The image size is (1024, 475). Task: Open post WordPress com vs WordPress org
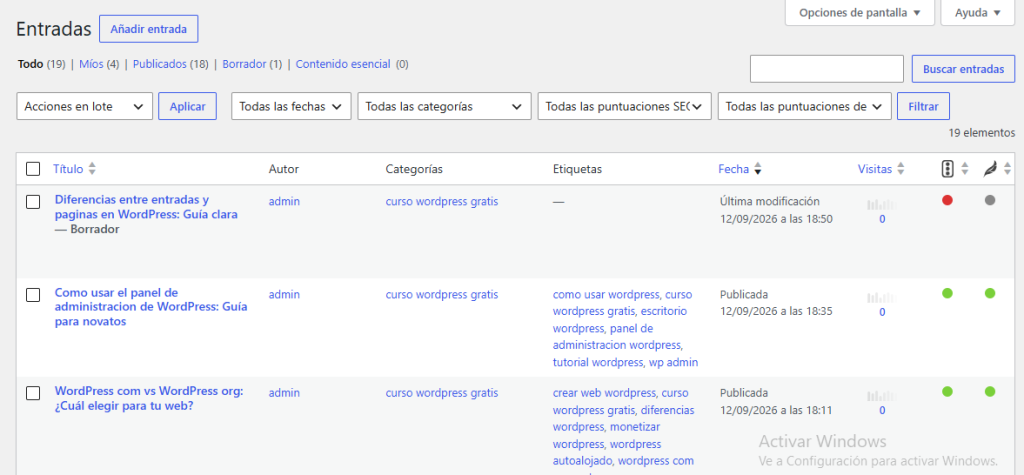click(x=149, y=399)
